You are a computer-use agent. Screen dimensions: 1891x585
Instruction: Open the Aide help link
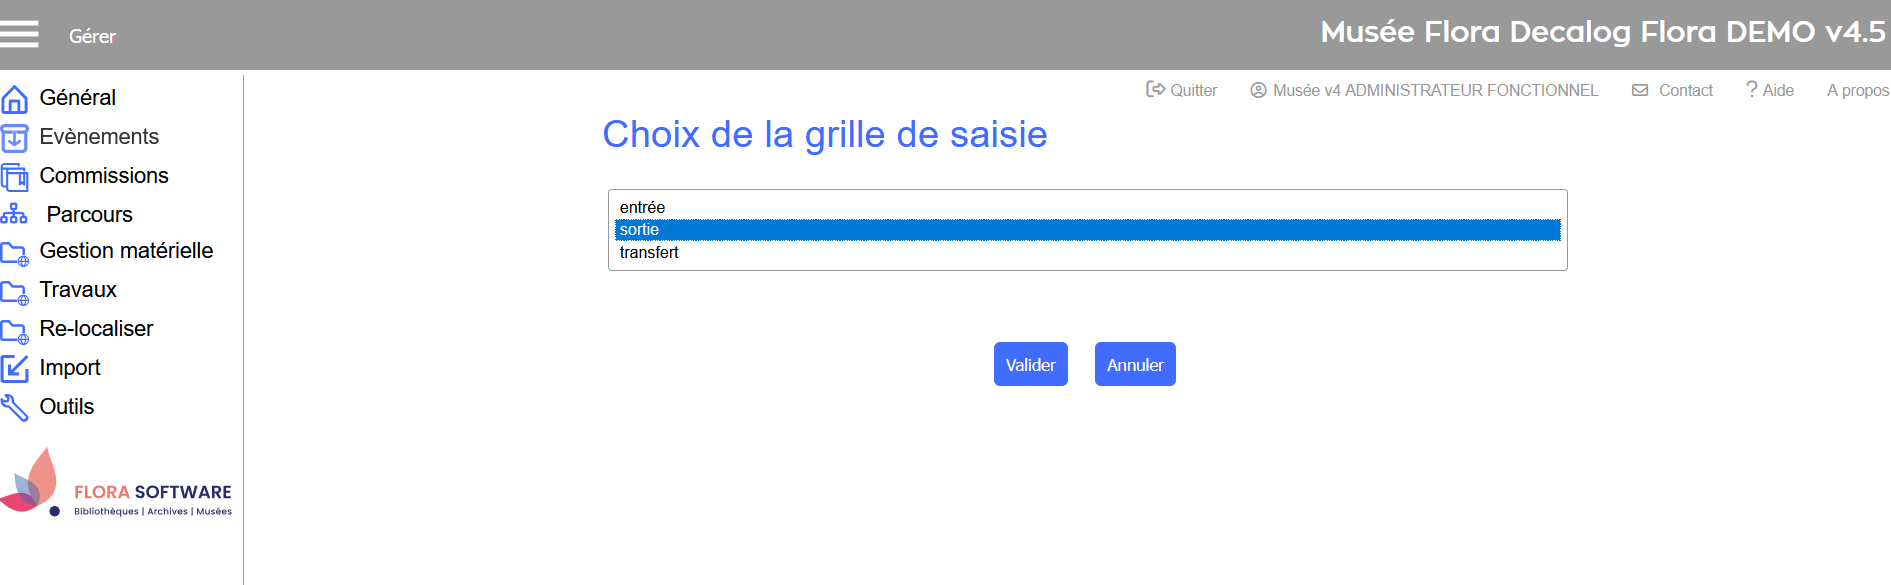tap(1770, 90)
